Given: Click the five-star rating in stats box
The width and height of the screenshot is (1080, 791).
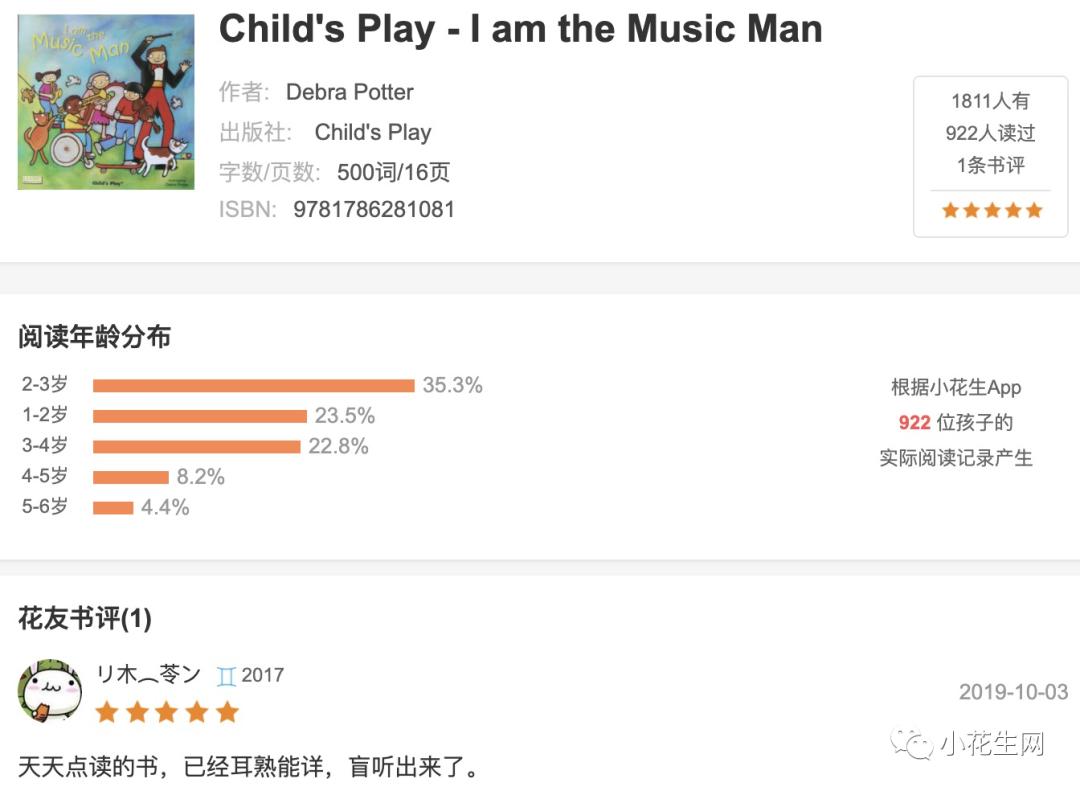Looking at the screenshot, I should pyautogui.click(x=992, y=210).
